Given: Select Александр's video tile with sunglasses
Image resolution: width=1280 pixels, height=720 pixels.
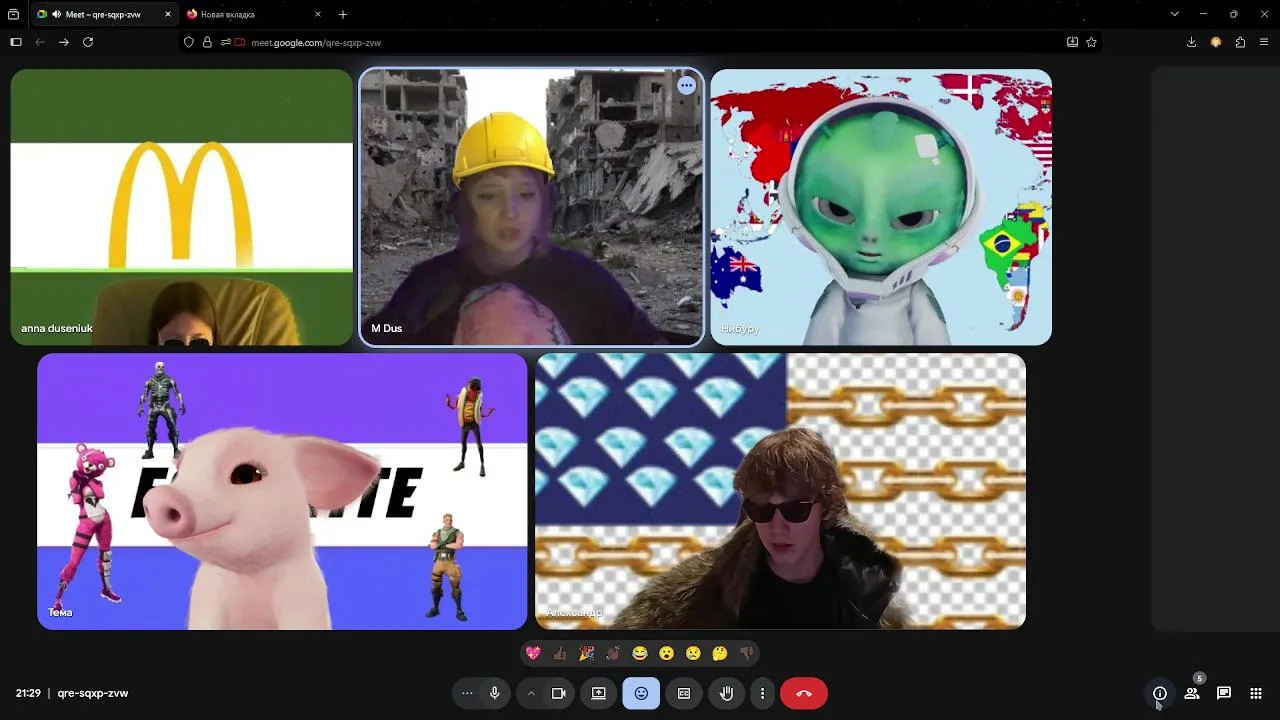Looking at the screenshot, I should click(781, 491).
